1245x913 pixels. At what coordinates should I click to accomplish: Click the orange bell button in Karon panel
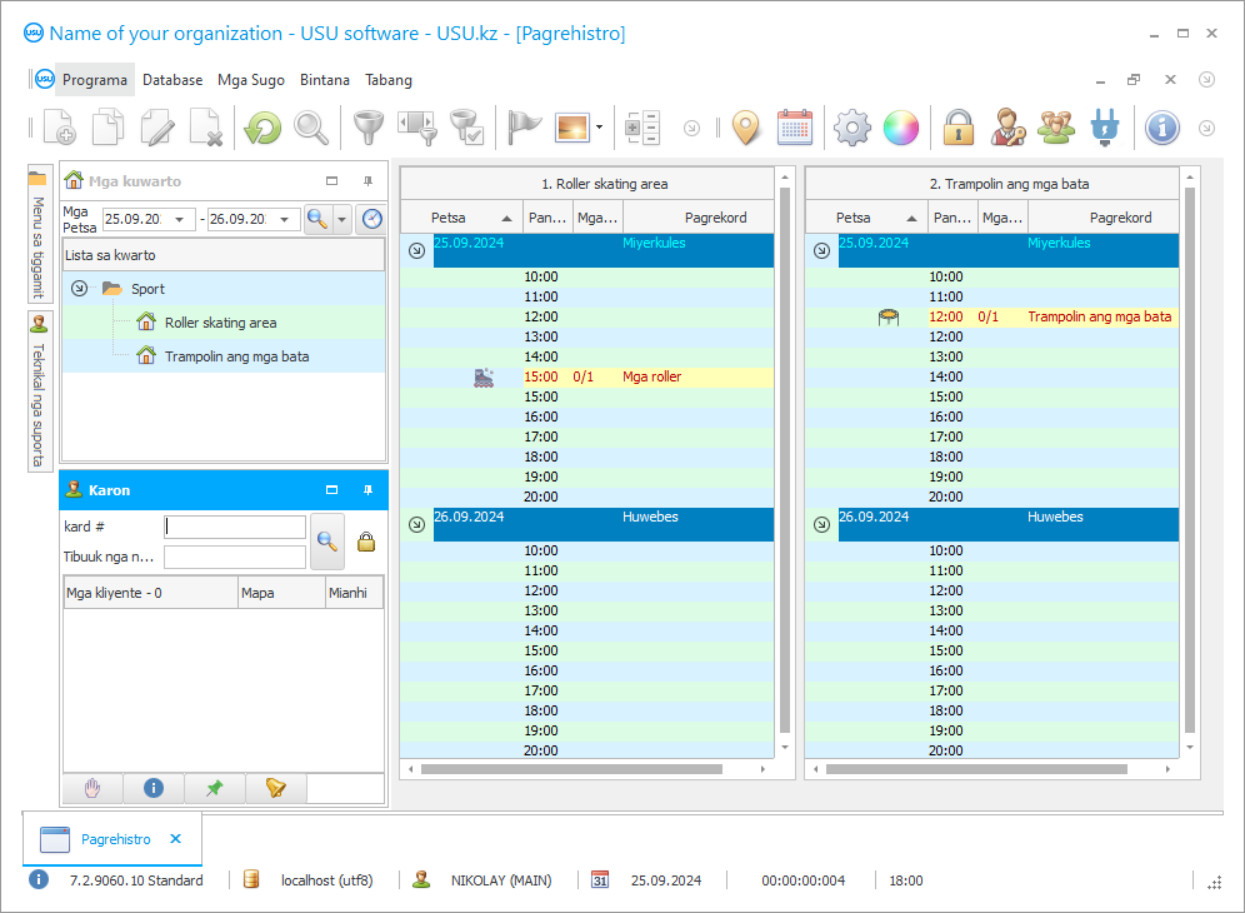[x=276, y=788]
